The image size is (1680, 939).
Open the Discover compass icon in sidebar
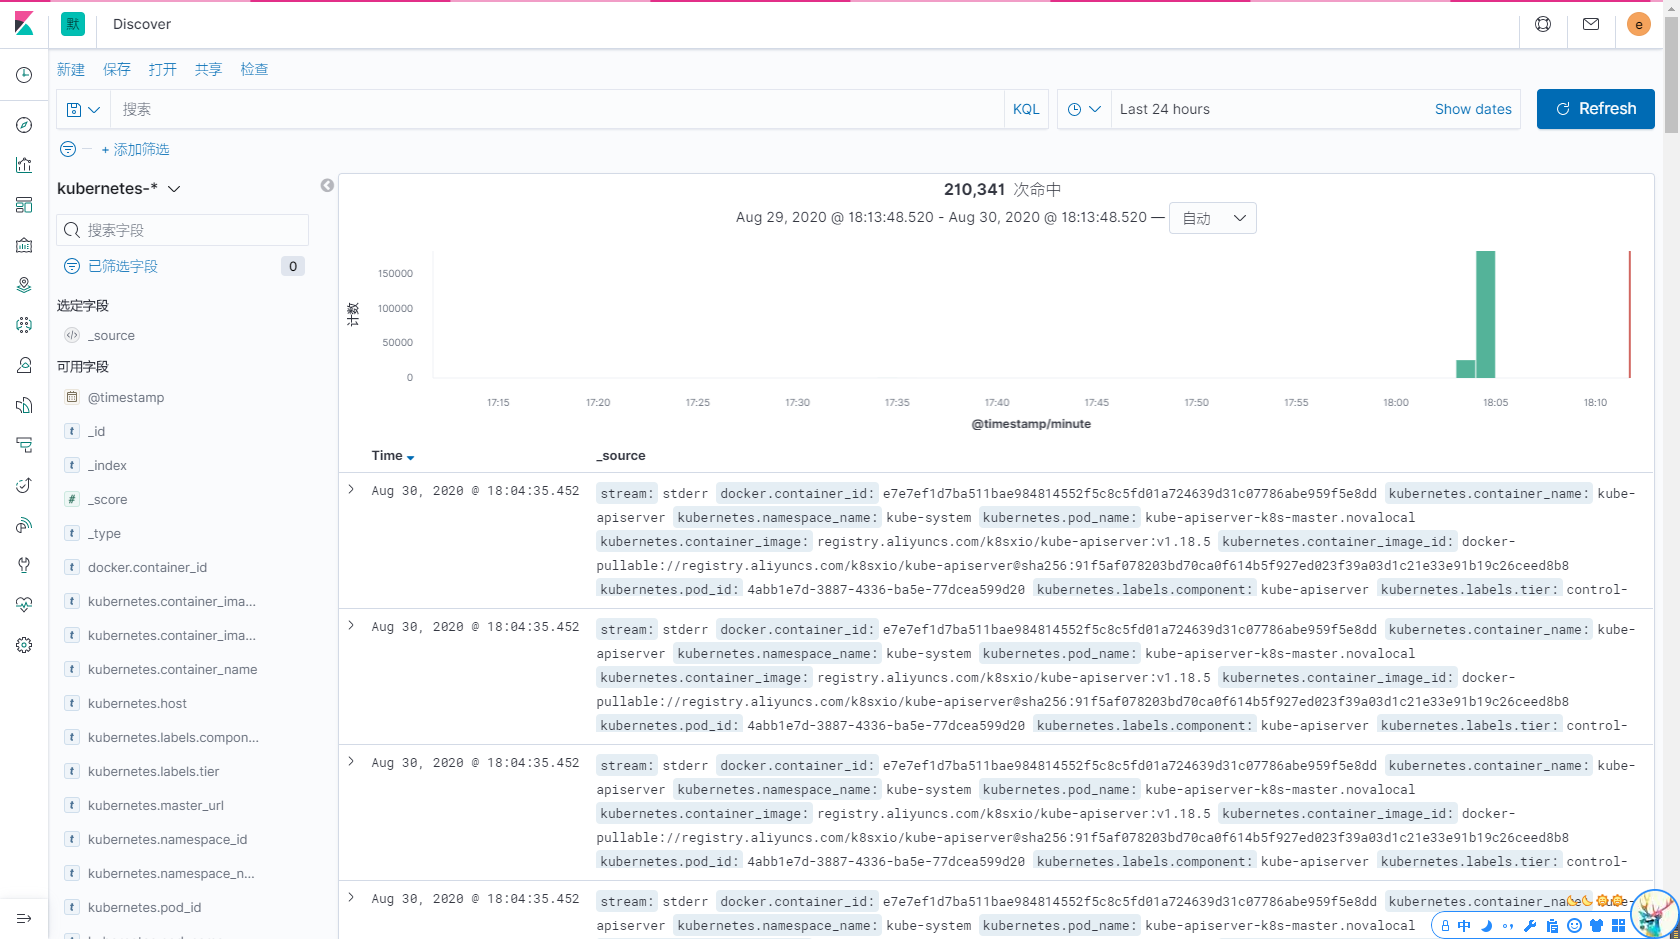[x=24, y=125]
